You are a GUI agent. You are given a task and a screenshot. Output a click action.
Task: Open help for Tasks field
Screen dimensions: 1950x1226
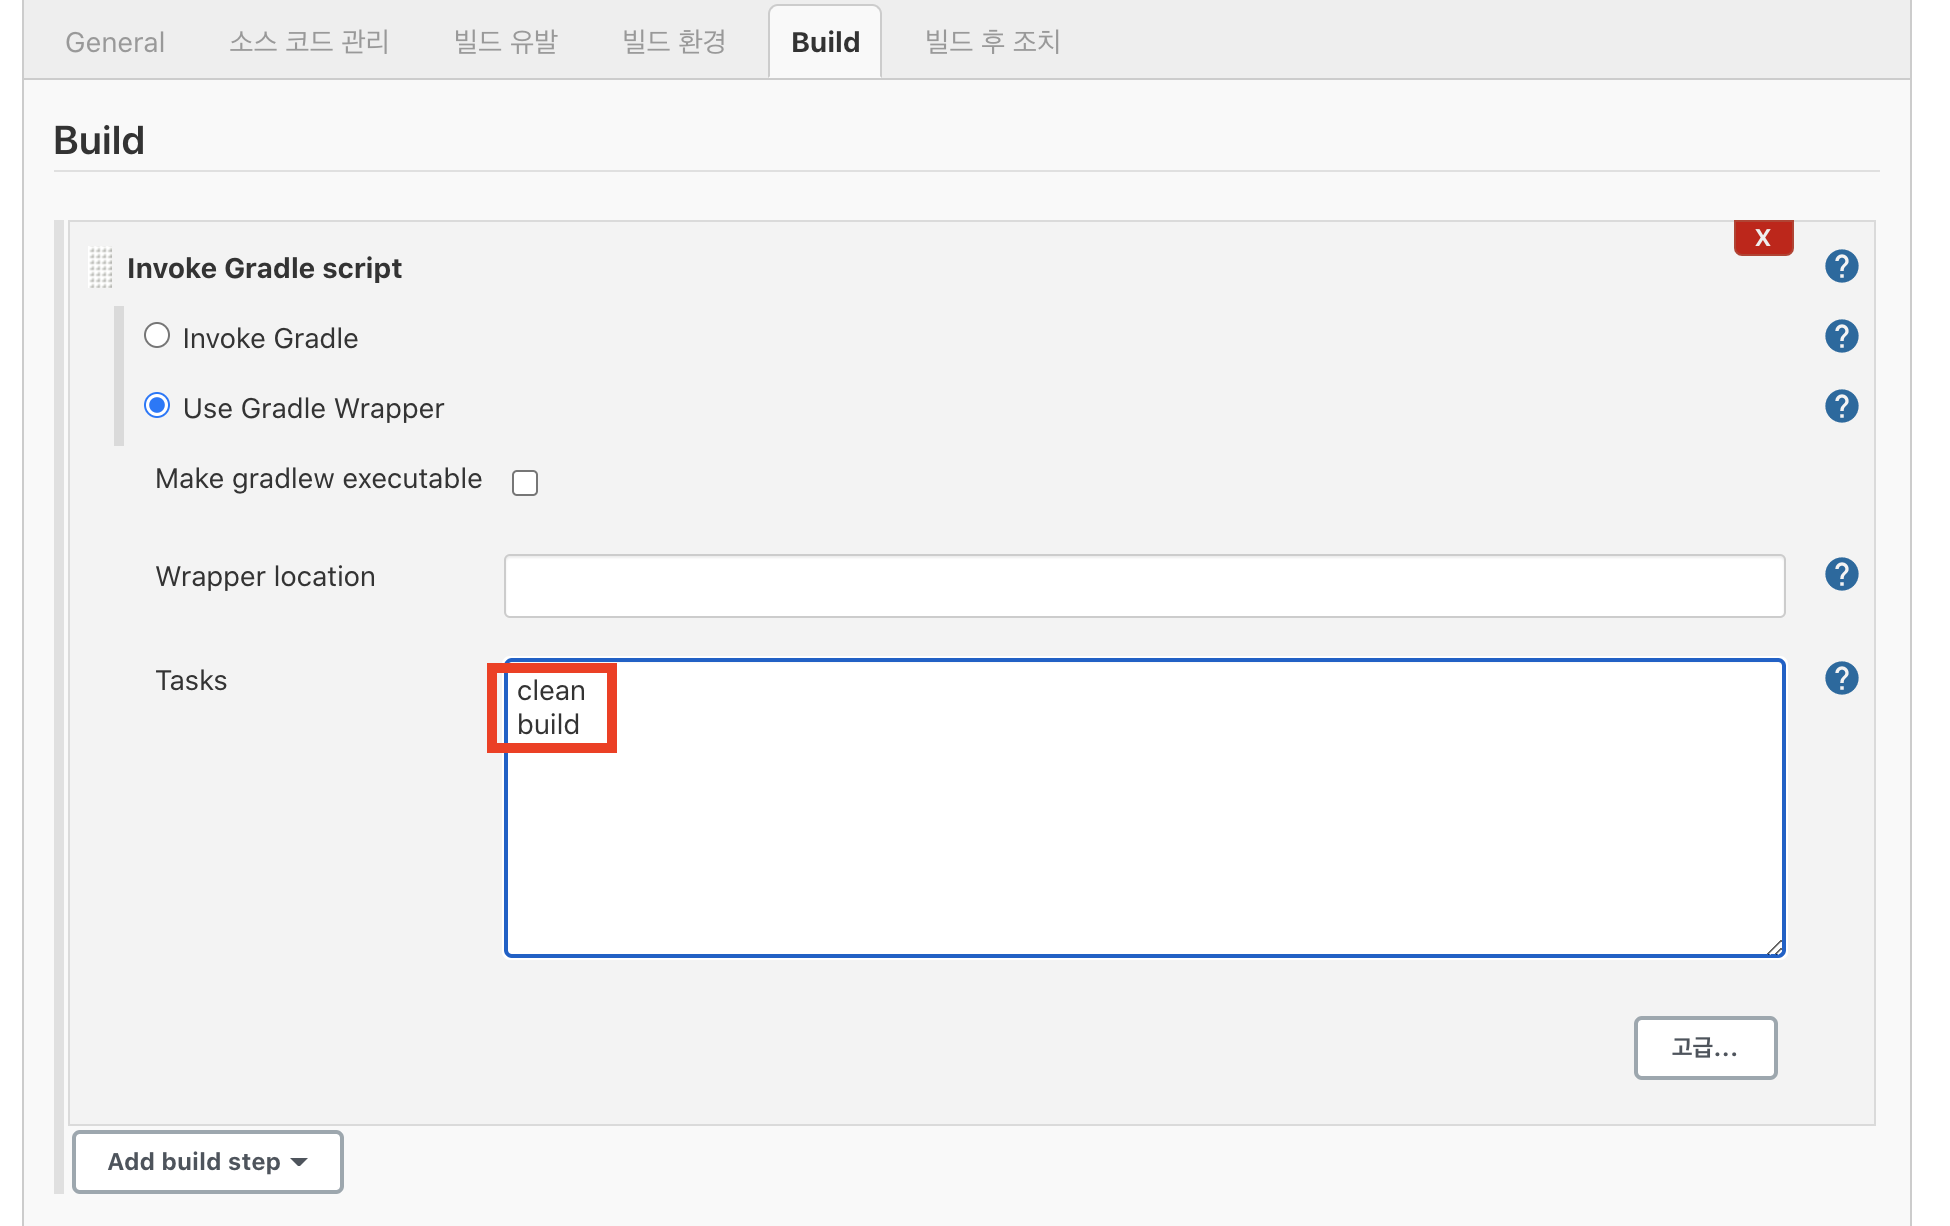coord(1841,678)
